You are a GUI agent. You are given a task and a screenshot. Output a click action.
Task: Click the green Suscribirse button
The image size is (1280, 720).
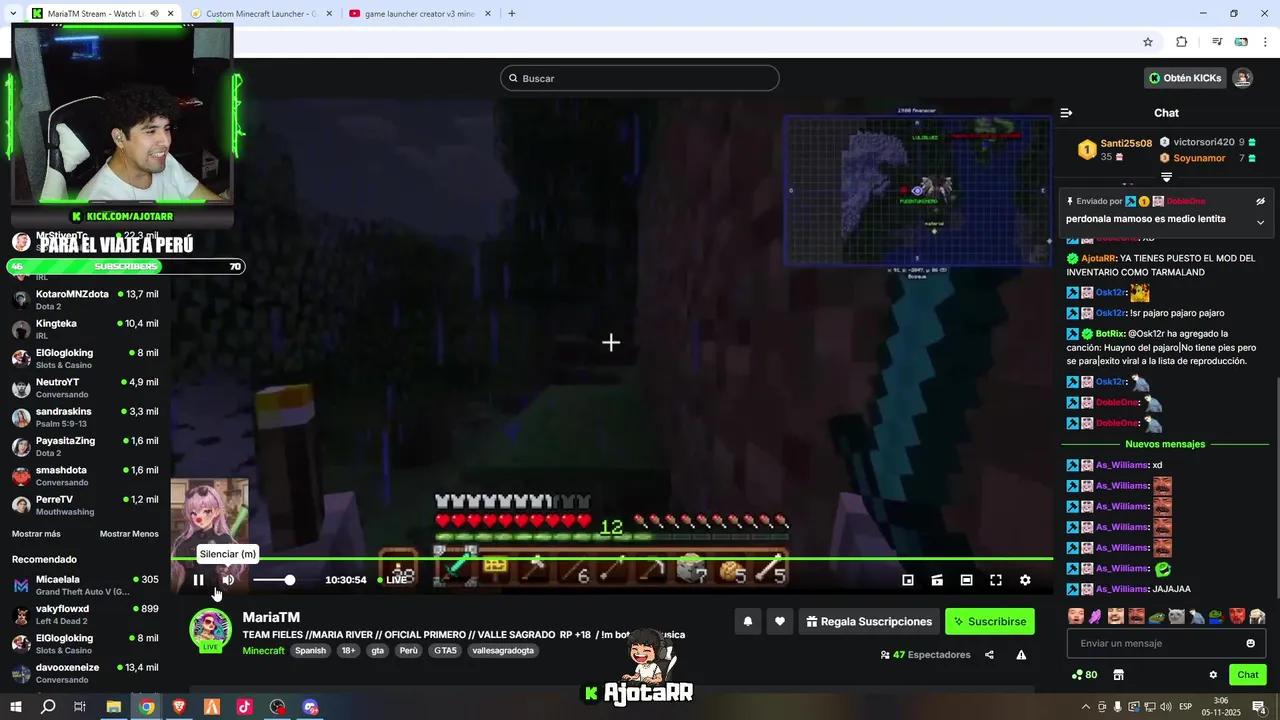[990, 621]
